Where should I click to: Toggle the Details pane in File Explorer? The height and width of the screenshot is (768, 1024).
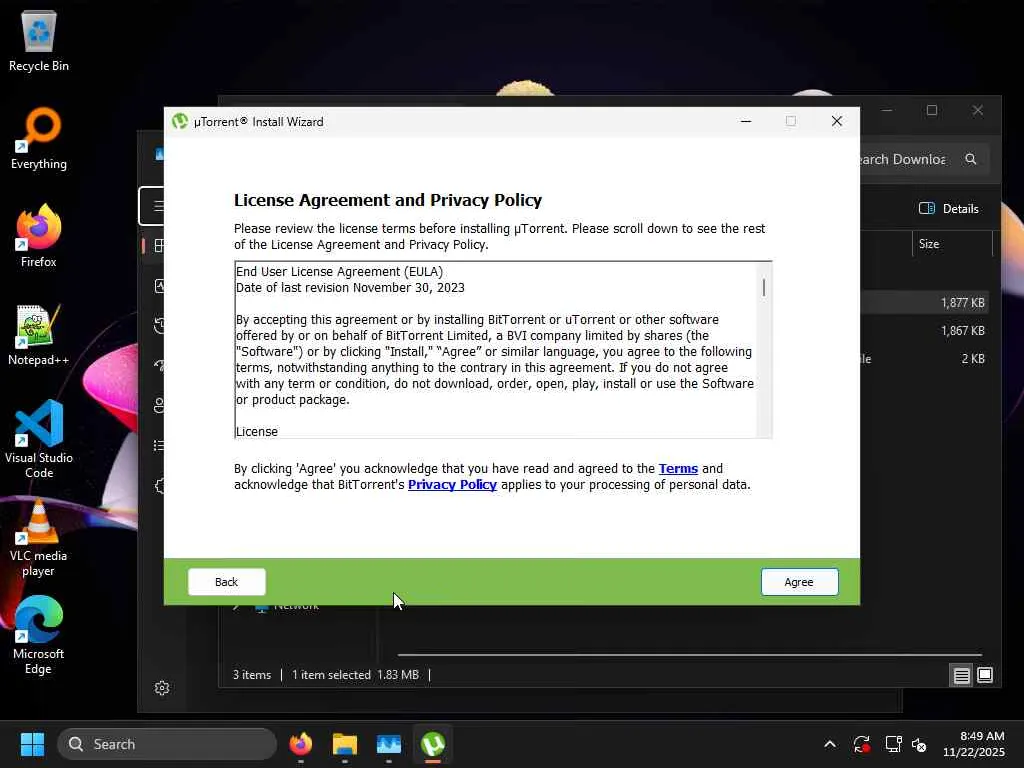(948, 208)
